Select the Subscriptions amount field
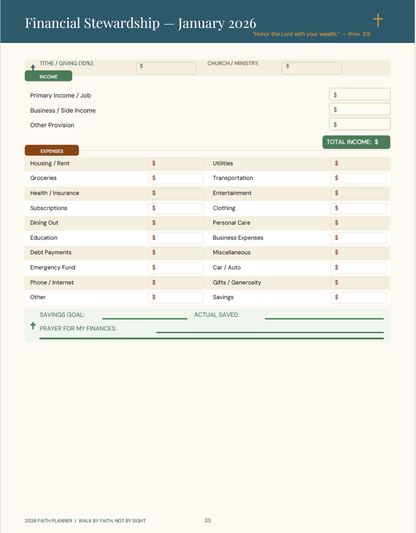 coord(175,208)
